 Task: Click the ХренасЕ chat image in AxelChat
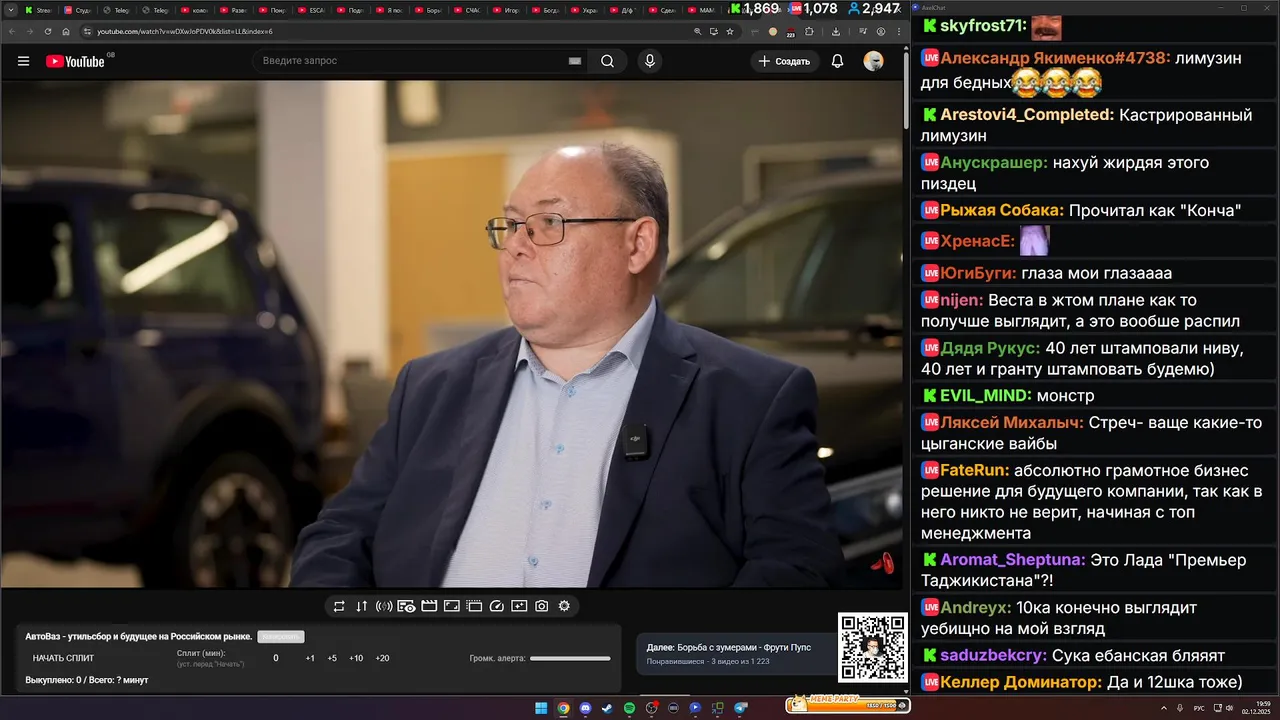(x=1034, y=240)
